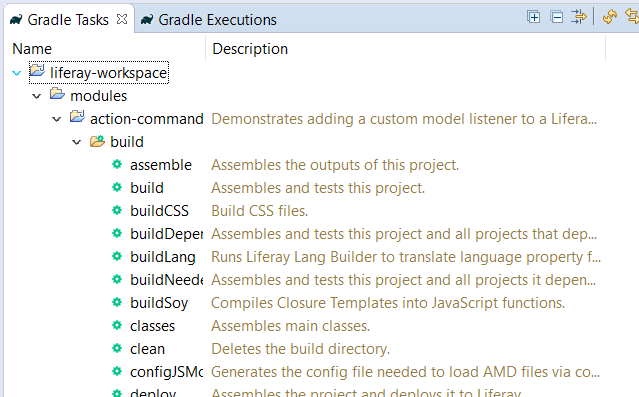Viewport: 639px width, 397px height.
Task: Select the buildLang task
Action: click(163, 257)
